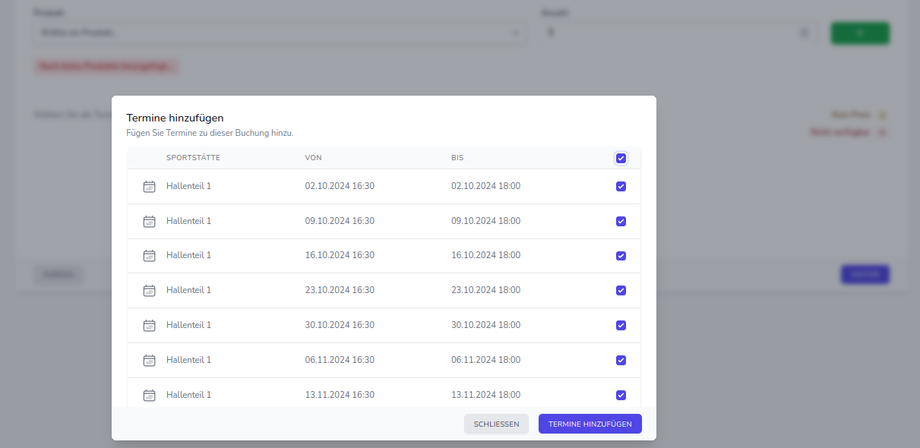Click the blurred grey back button in background
Viewport: 920px width, 448px height.
pos(59,274)
